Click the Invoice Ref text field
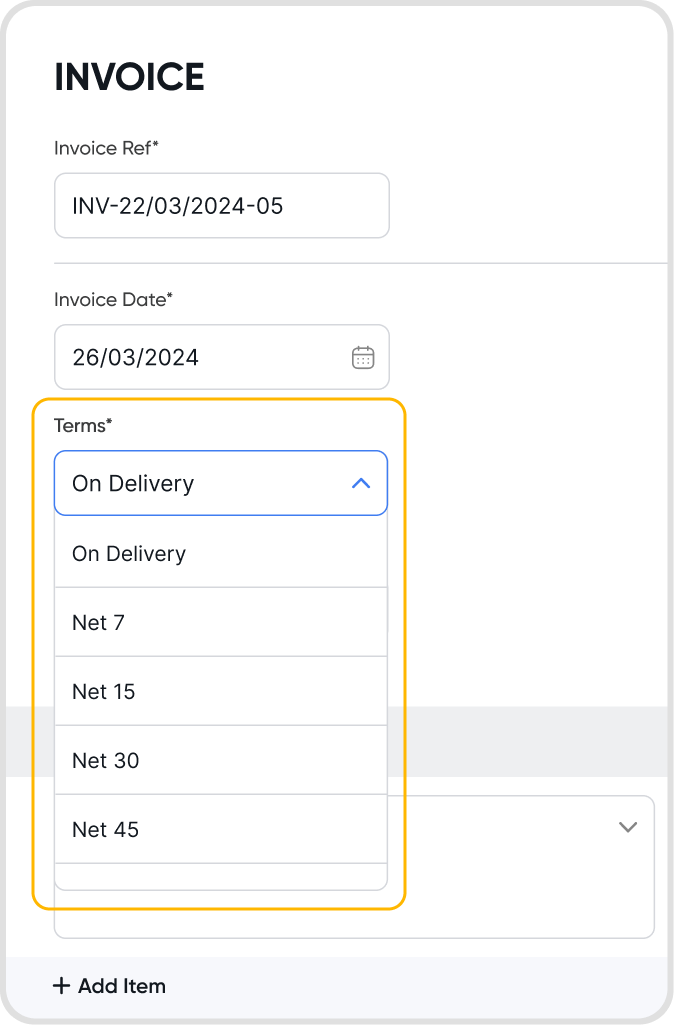 [221, 206]
